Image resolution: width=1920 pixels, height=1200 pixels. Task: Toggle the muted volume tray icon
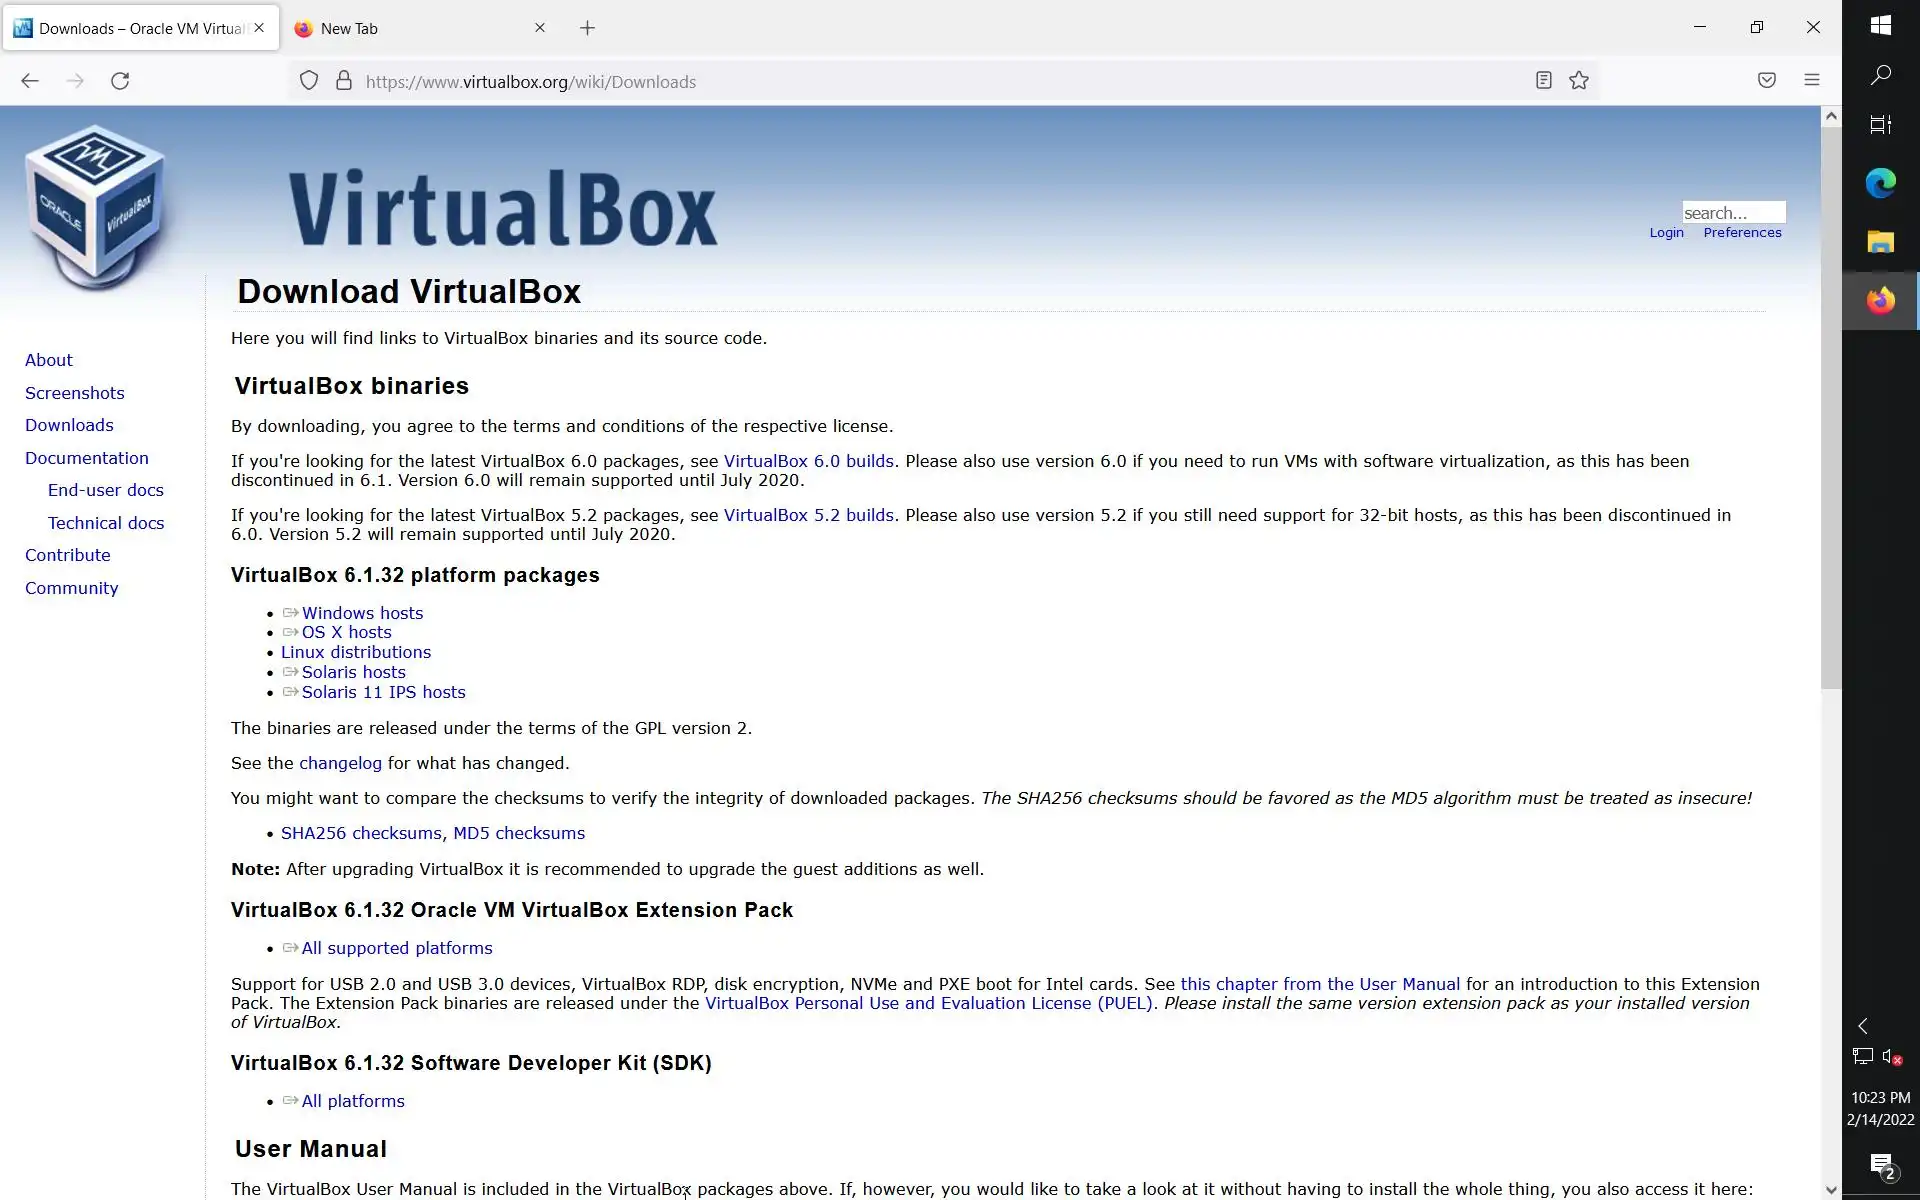[x=1891, y=1057]
